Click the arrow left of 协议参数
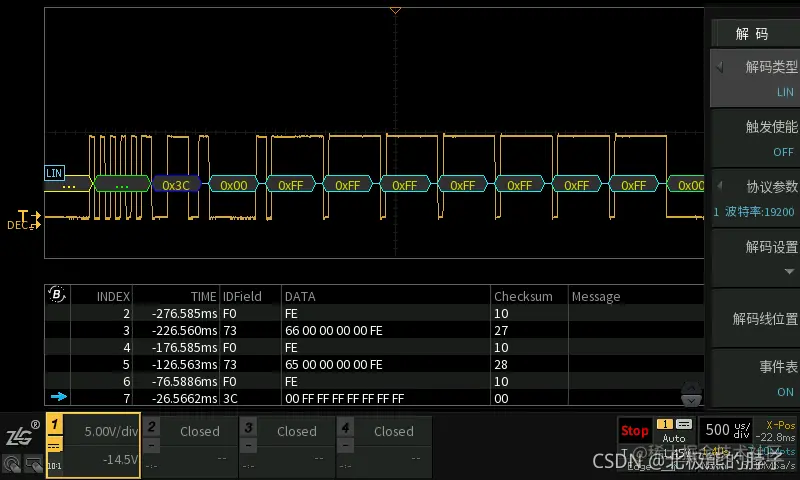Viewport: 800px width, 480px height. [719, 185]
